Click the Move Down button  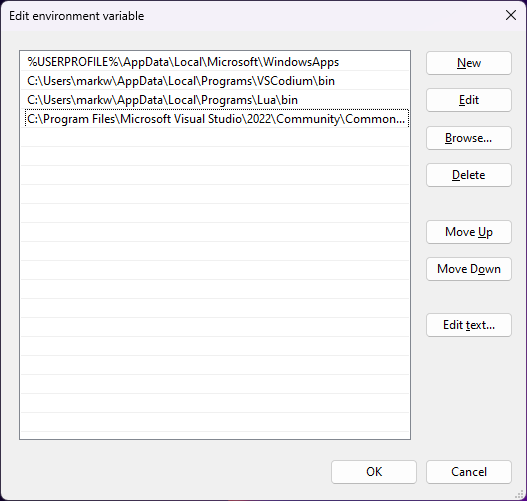click(469, 269)
